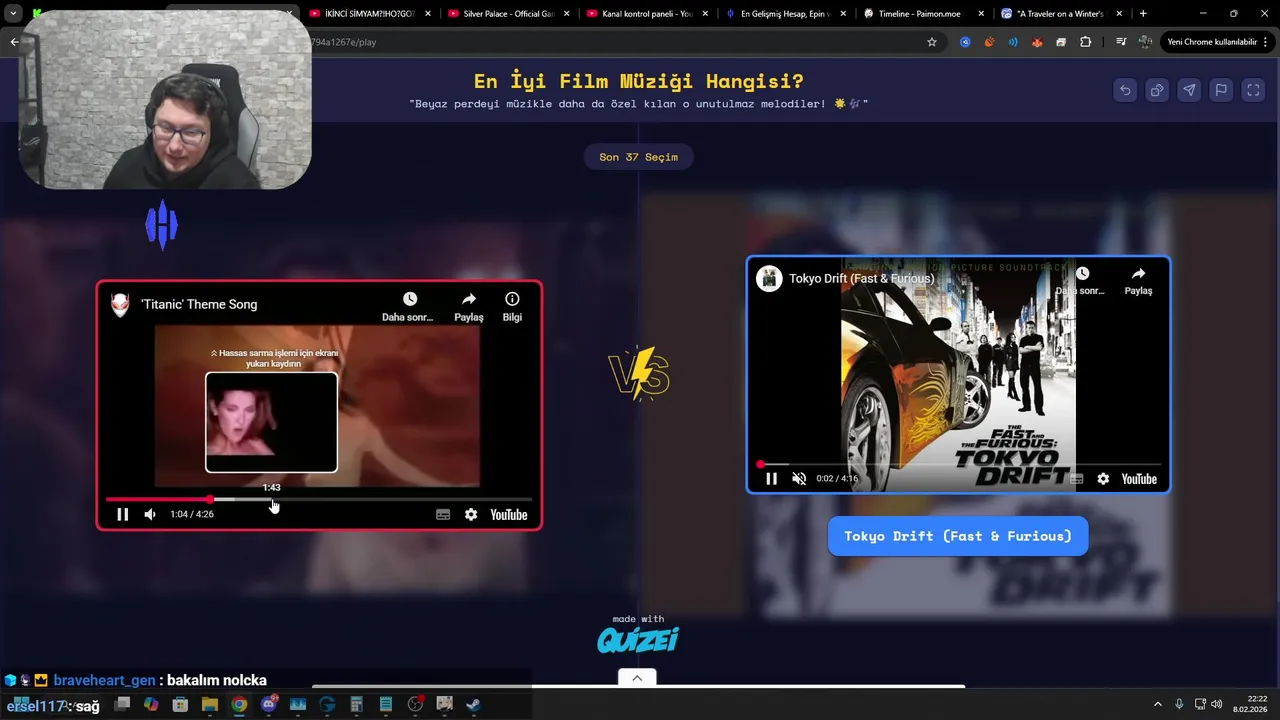The width and height of the screenshot is (1280, 720).
Task: Switch to the 'Kanal kontrol paneli' tab
Action: point(647,14)
